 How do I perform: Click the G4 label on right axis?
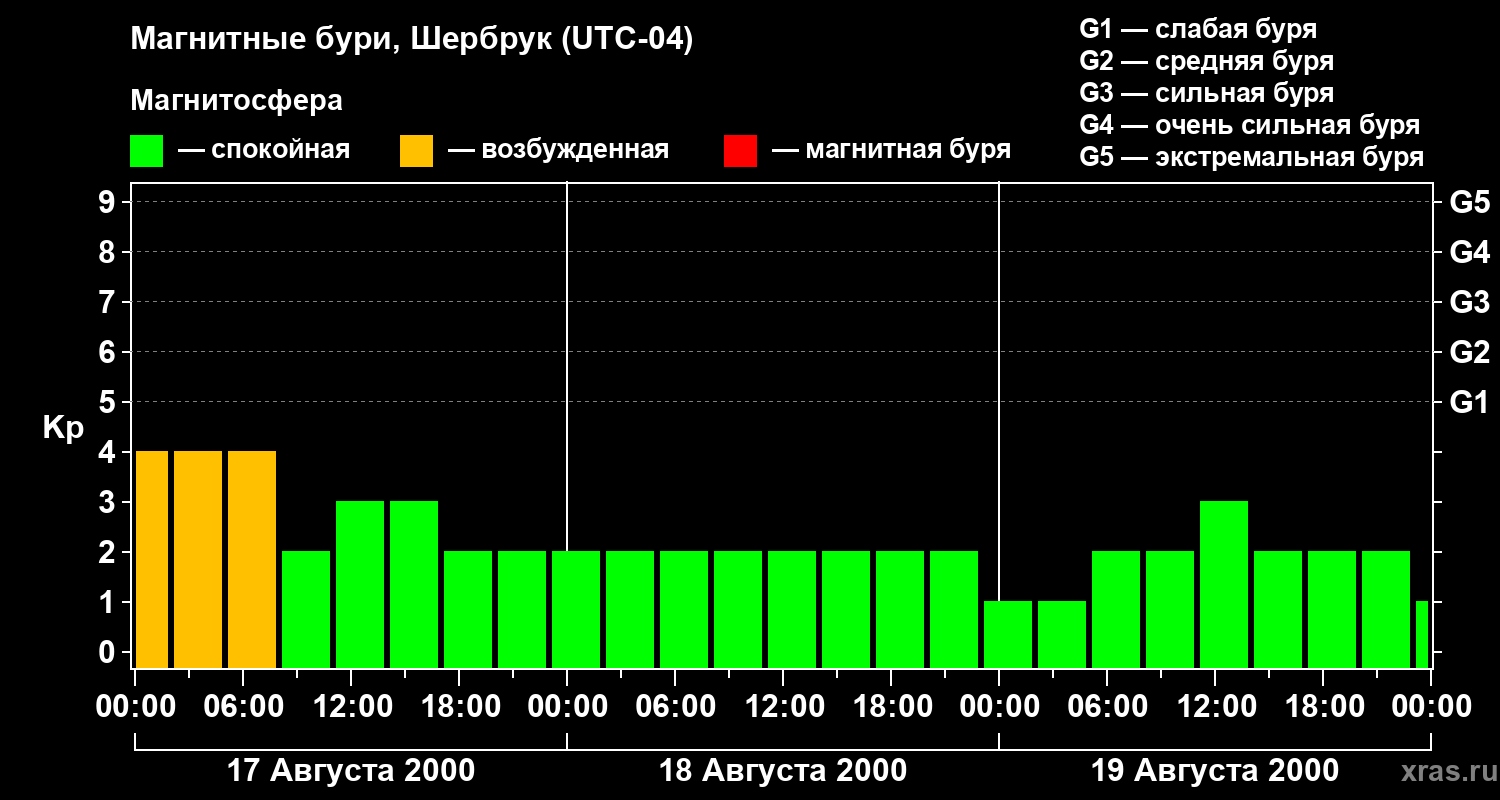pyautogui.click(x=1469, y=252)
